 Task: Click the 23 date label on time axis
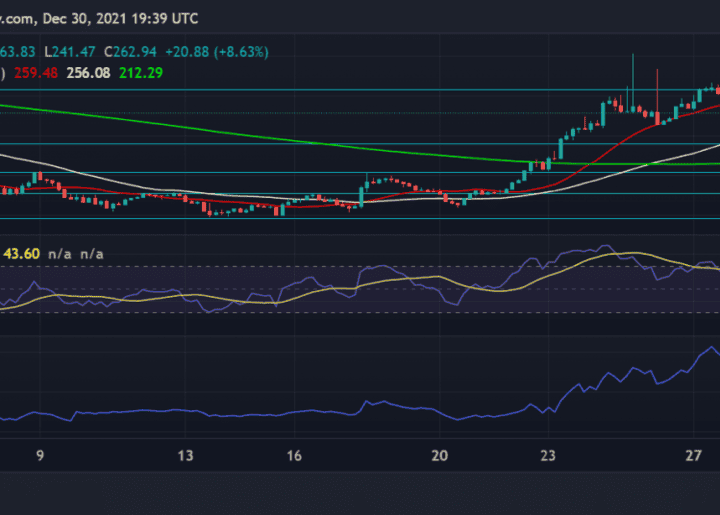547,456
